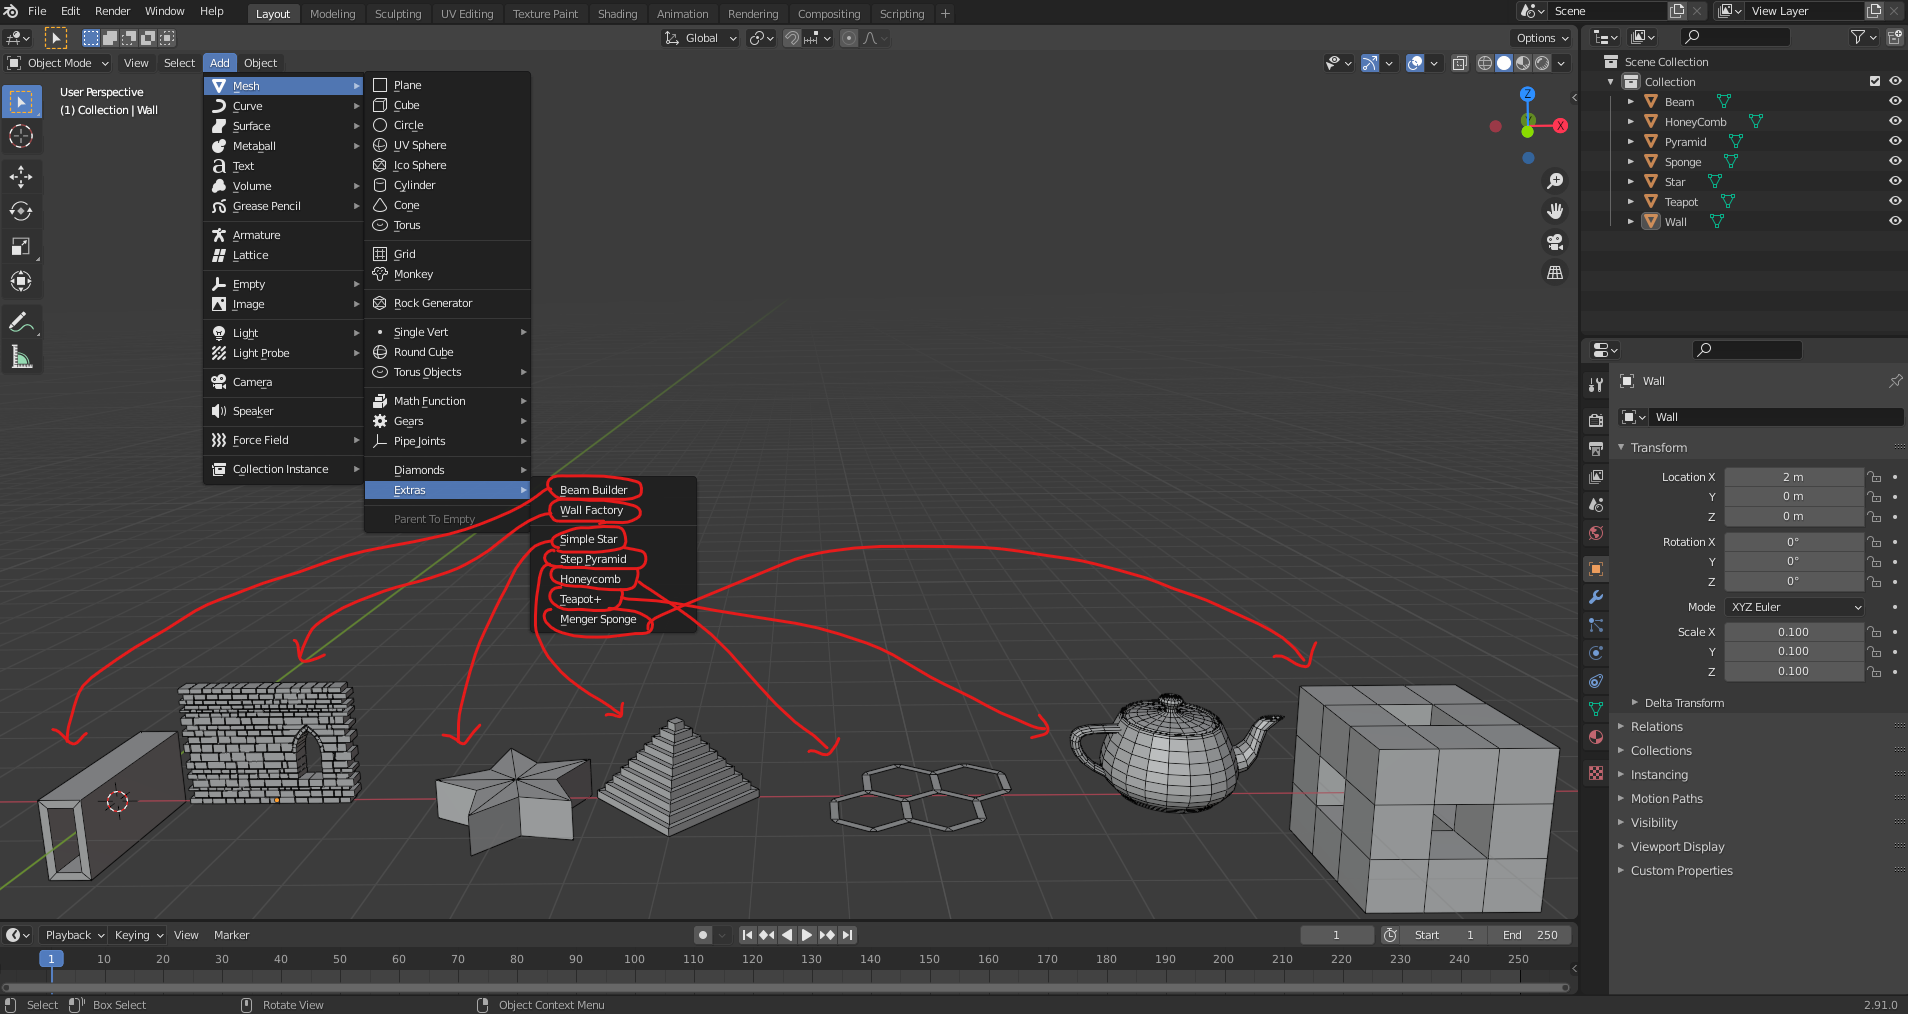Open the View Layer properties tab
The width and height of the screenshot is (1908, 1014).
click(1596, 477)
